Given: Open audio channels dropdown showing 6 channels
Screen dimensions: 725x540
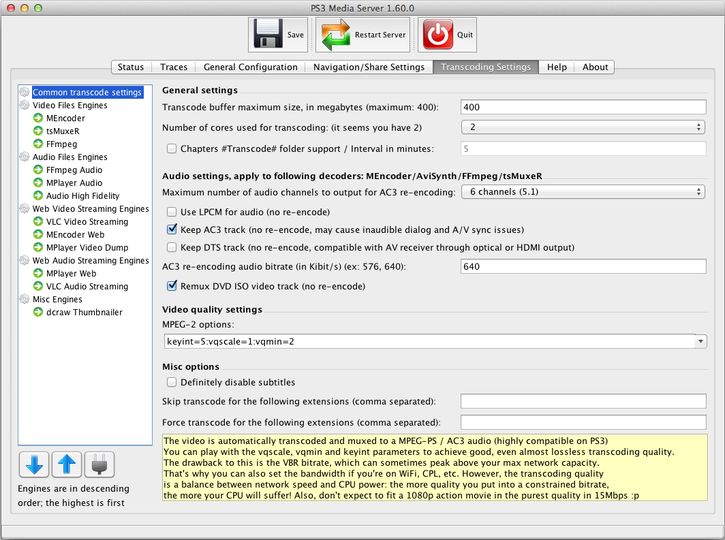Looking at the screenshot, I should pos(583,191).
